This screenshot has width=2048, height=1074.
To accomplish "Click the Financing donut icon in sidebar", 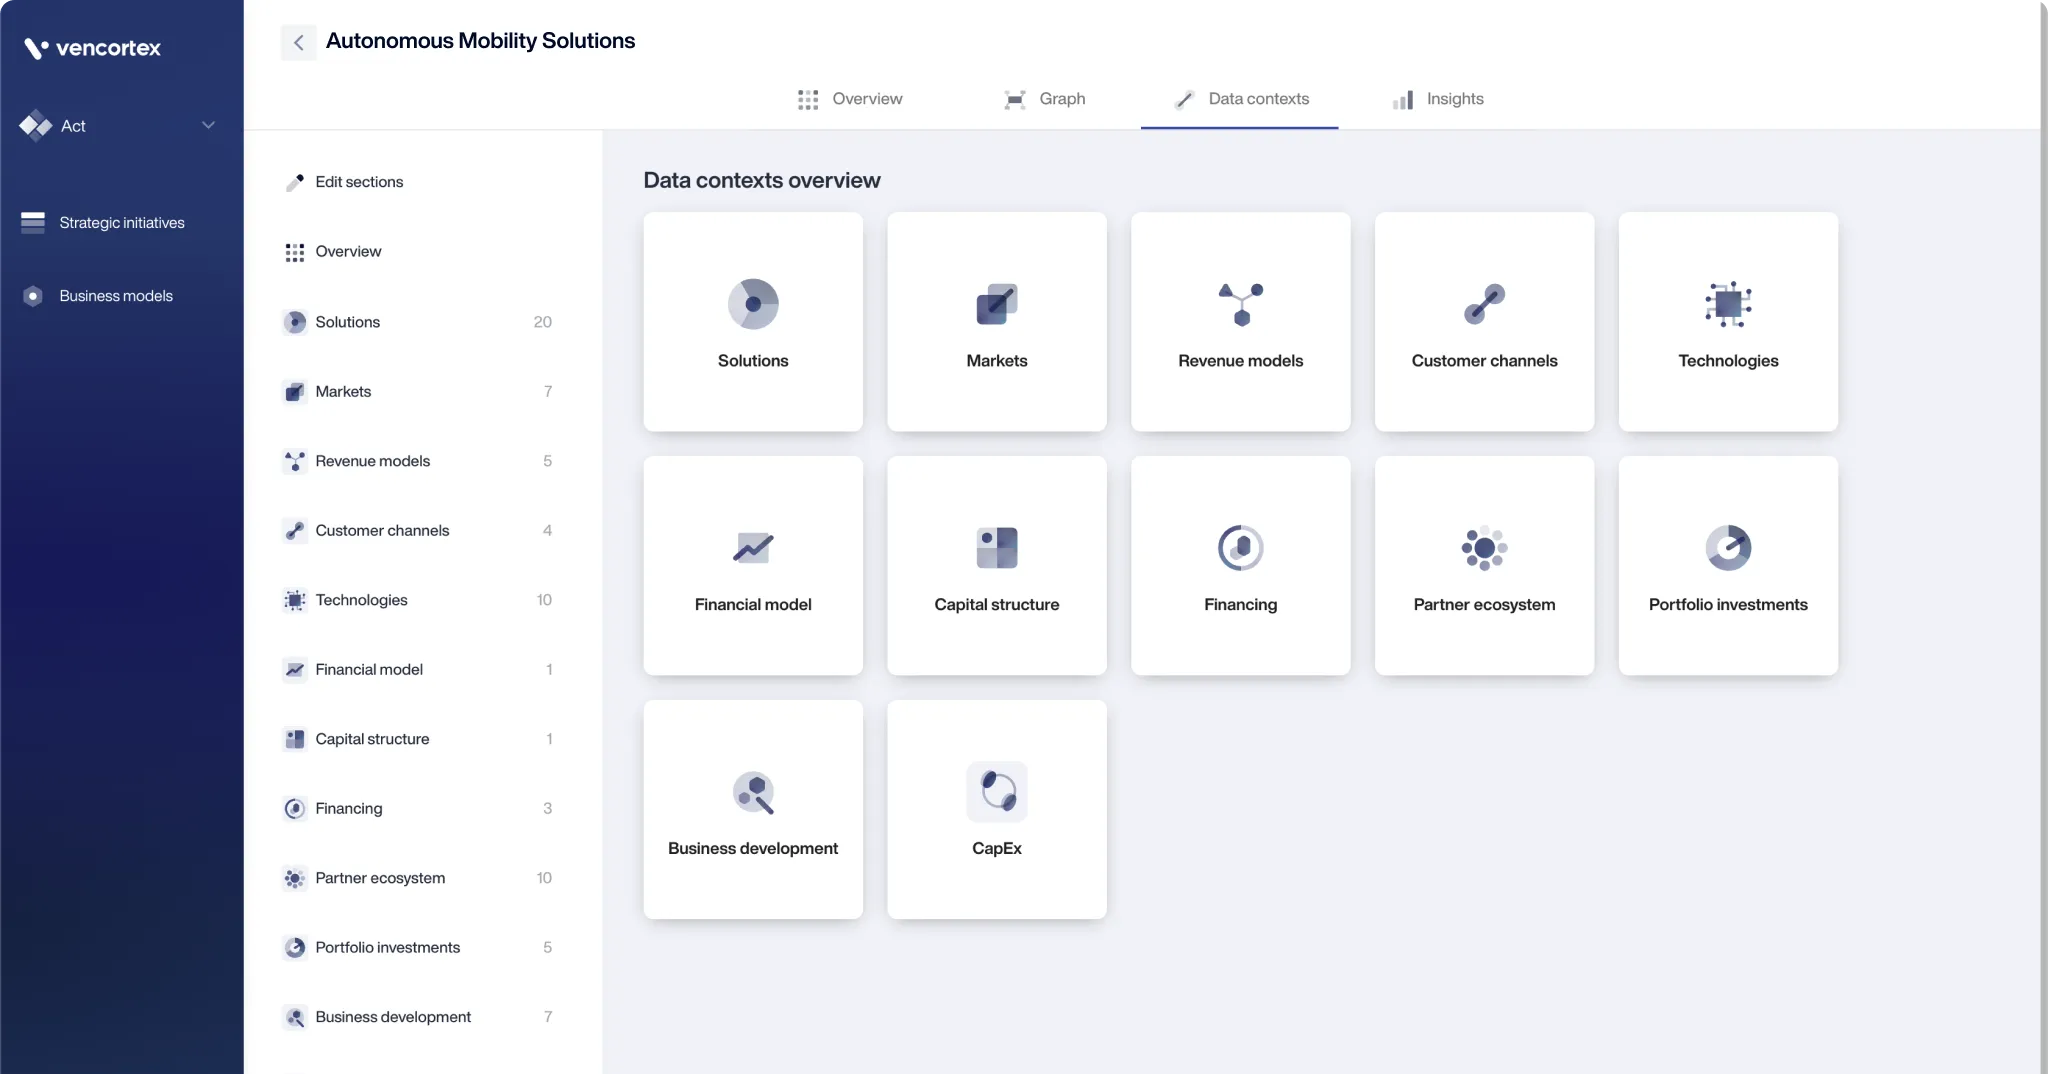I will click(x=294, y=808).
